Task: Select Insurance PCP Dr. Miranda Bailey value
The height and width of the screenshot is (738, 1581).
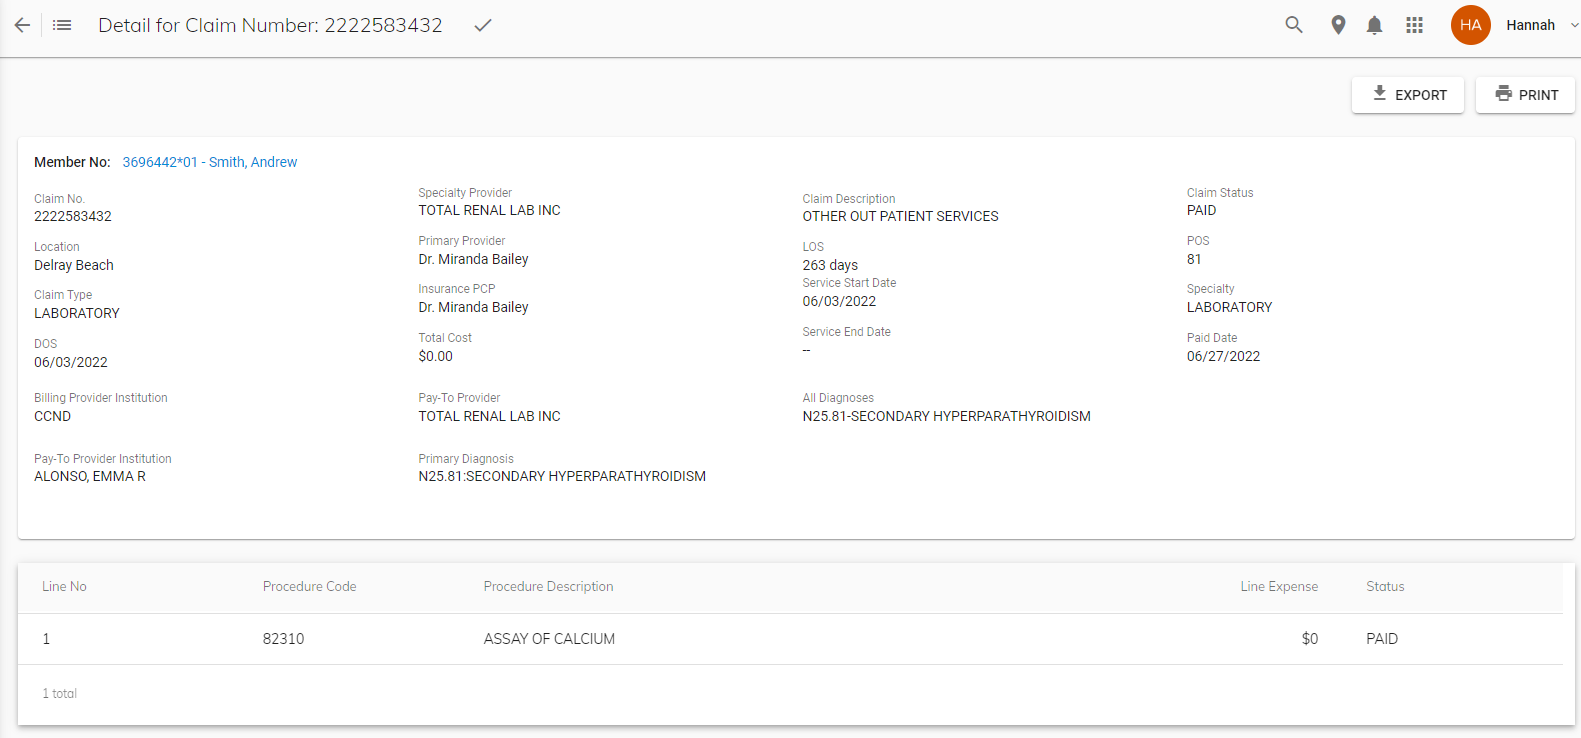Action: tap(473, 307)
